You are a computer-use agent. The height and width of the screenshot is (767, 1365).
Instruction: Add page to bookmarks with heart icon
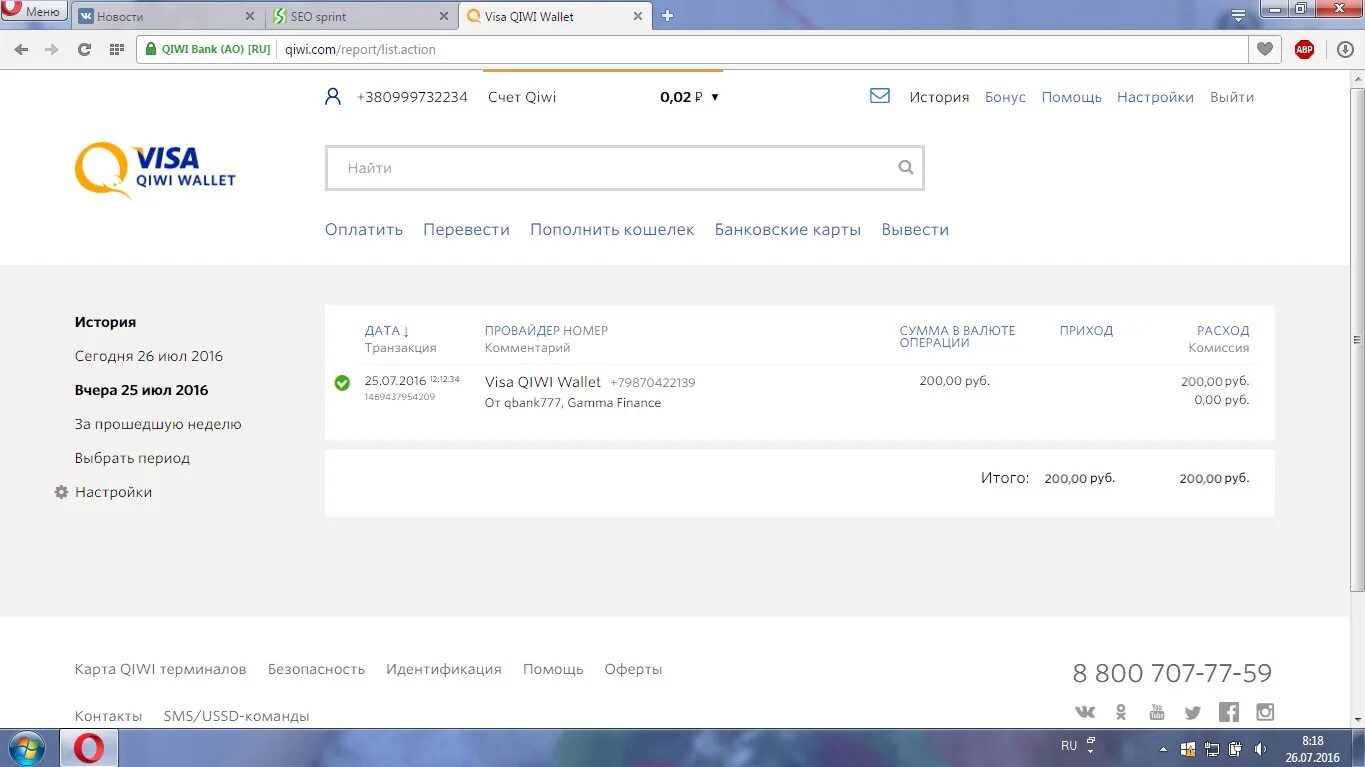(1265, 49)
